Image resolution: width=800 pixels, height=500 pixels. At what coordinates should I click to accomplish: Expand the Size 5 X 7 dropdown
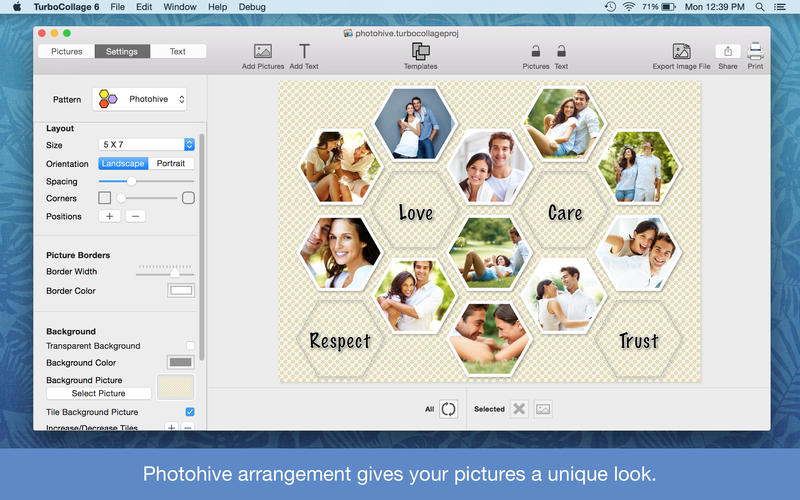pyautogui.click(x=147, y=145)
